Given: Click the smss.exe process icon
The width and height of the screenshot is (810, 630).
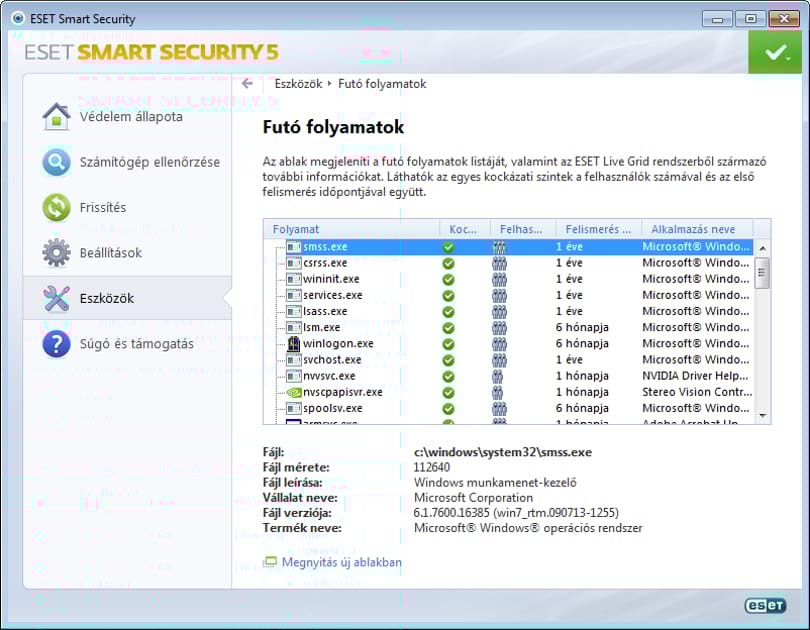Looking at the screenshot, I should tap(293, 247).
